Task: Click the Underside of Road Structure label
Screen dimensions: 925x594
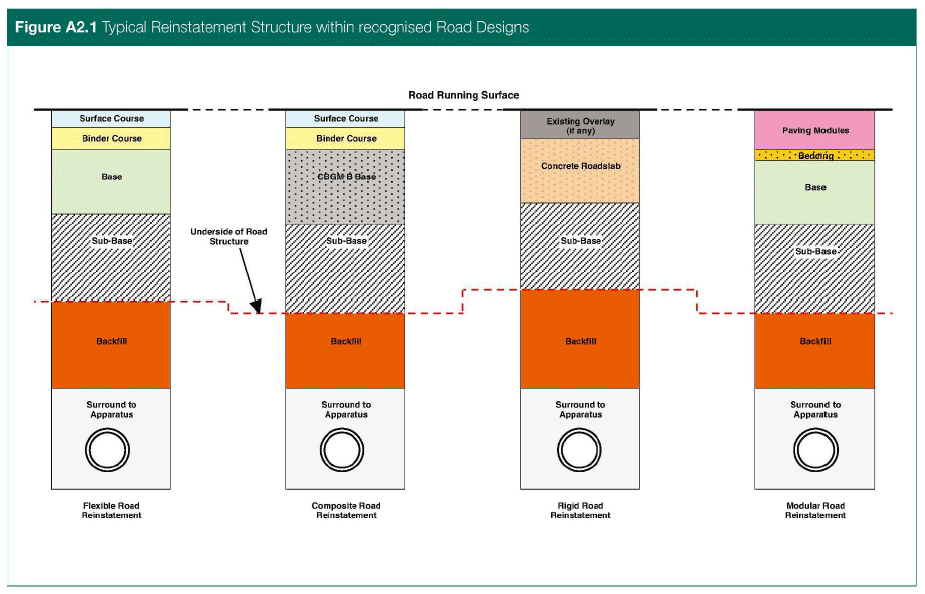Action: pyautogui.click(x=228, y=237)
